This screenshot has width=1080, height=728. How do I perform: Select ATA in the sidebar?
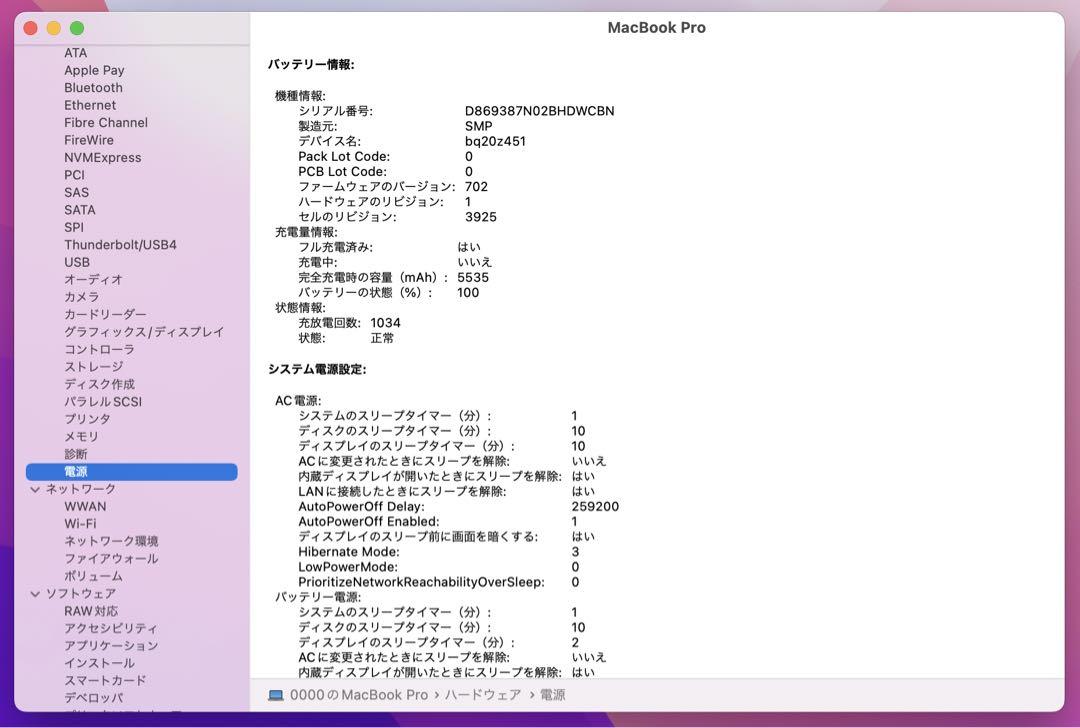76,53
